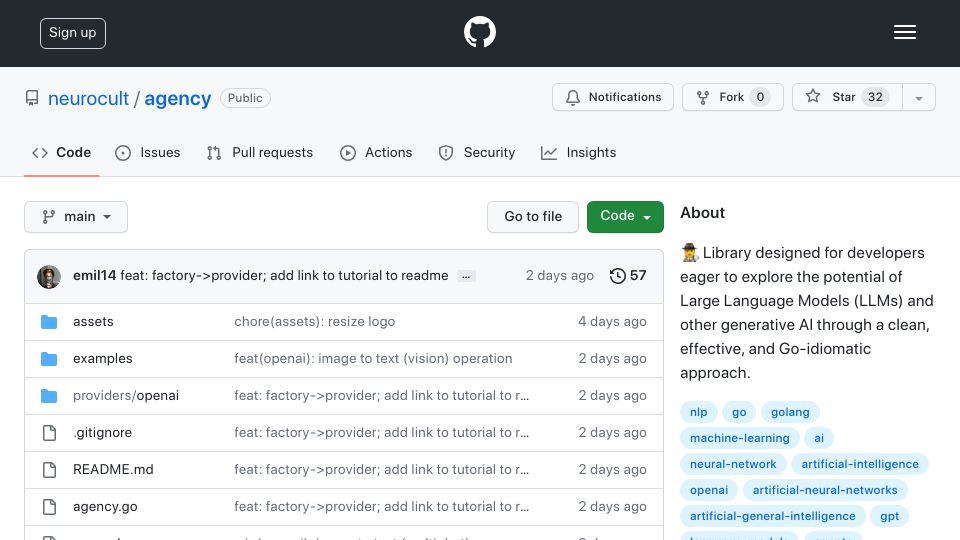Click the openai topic tag
The height and width of the screenshot is (540, 960).
coord(709,490)
